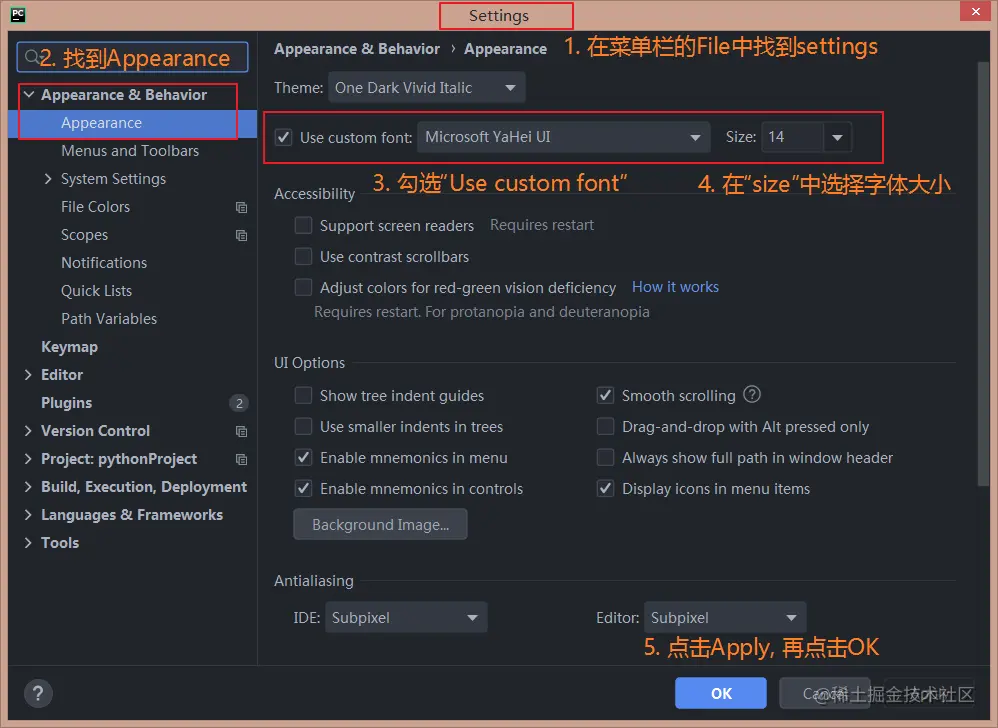The height and width of the screenshot is (728, 998).
Task: Click the project-level icon beside Project: pythonProject
Action: (241, 459)
